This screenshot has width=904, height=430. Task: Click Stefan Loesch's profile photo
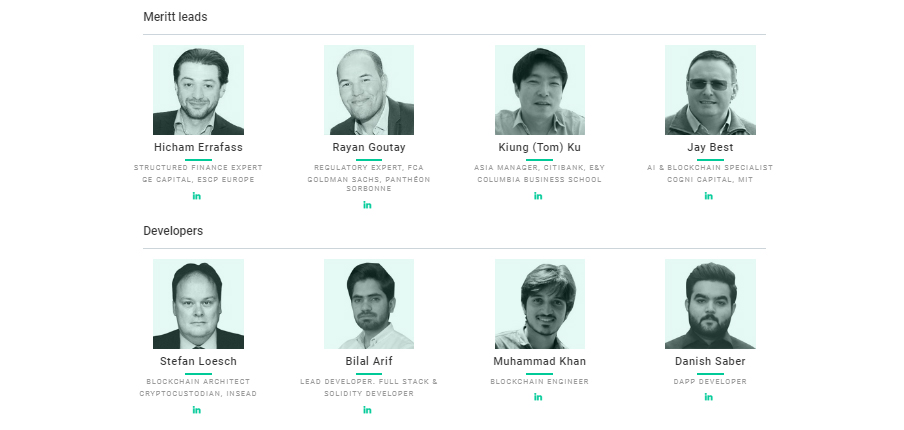coord(198,304)
